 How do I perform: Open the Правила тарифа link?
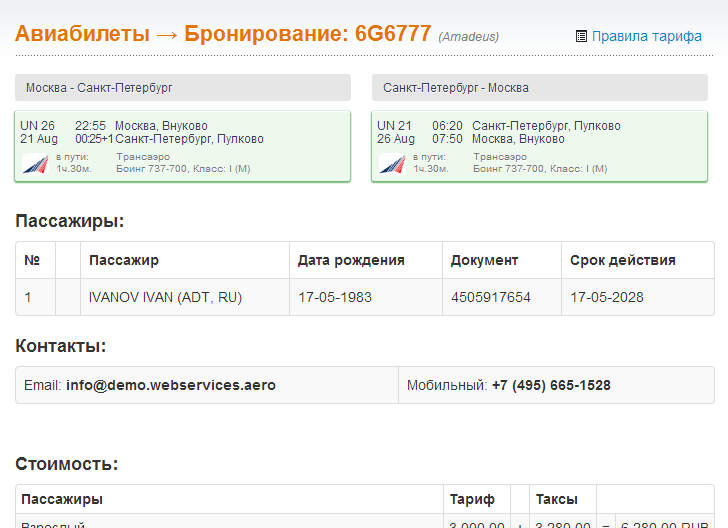tap(646, 36)
